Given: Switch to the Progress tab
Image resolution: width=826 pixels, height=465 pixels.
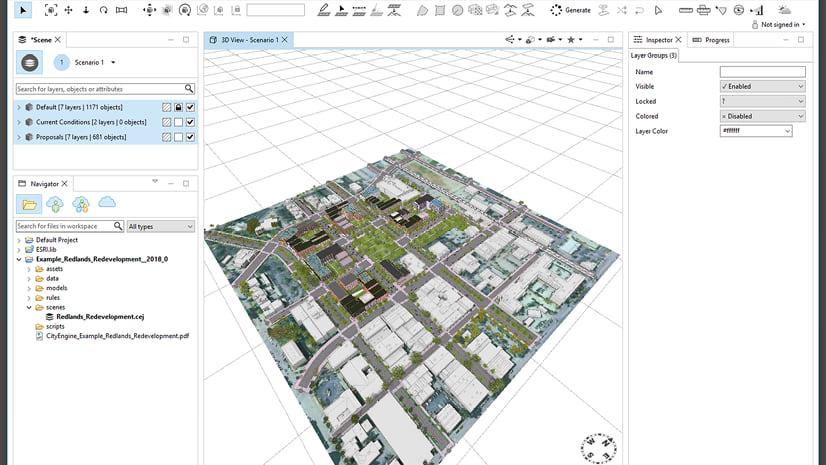Looking at the screenshot, I should point(716,40).
